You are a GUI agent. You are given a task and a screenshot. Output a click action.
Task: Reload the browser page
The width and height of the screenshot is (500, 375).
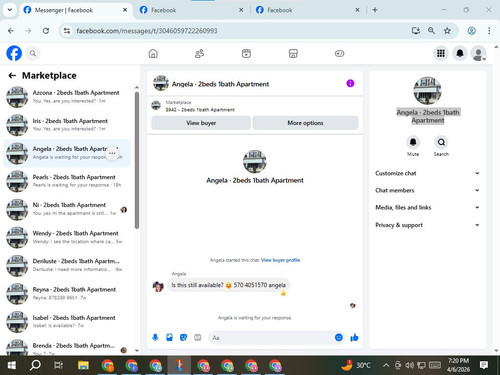click(46, 31)
